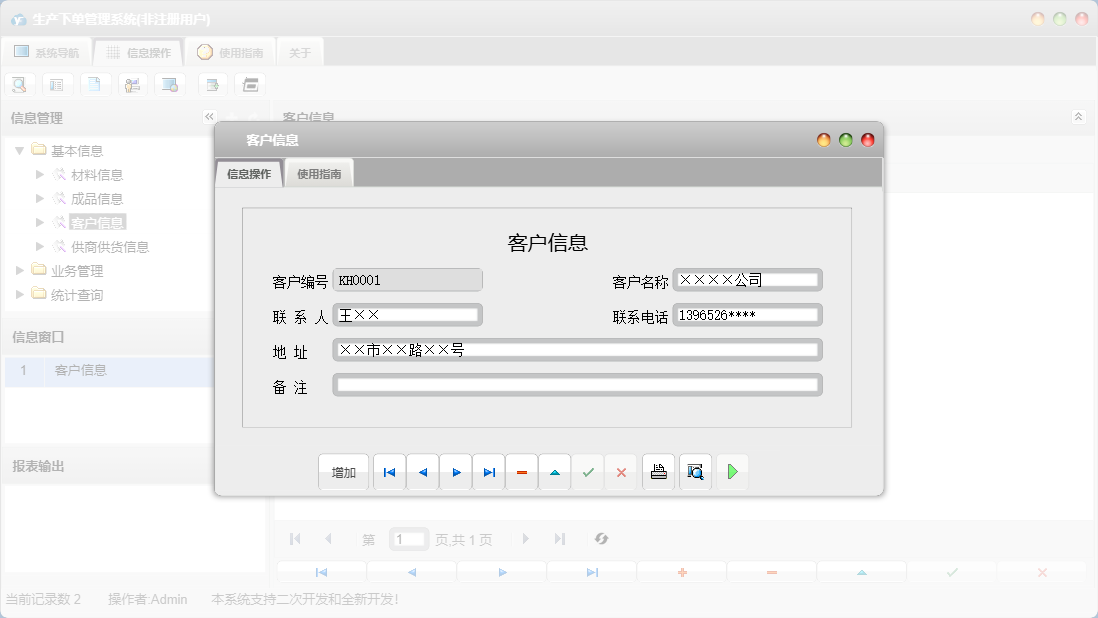Open the report list icon in the toolbar

click(x=57, y=84)
